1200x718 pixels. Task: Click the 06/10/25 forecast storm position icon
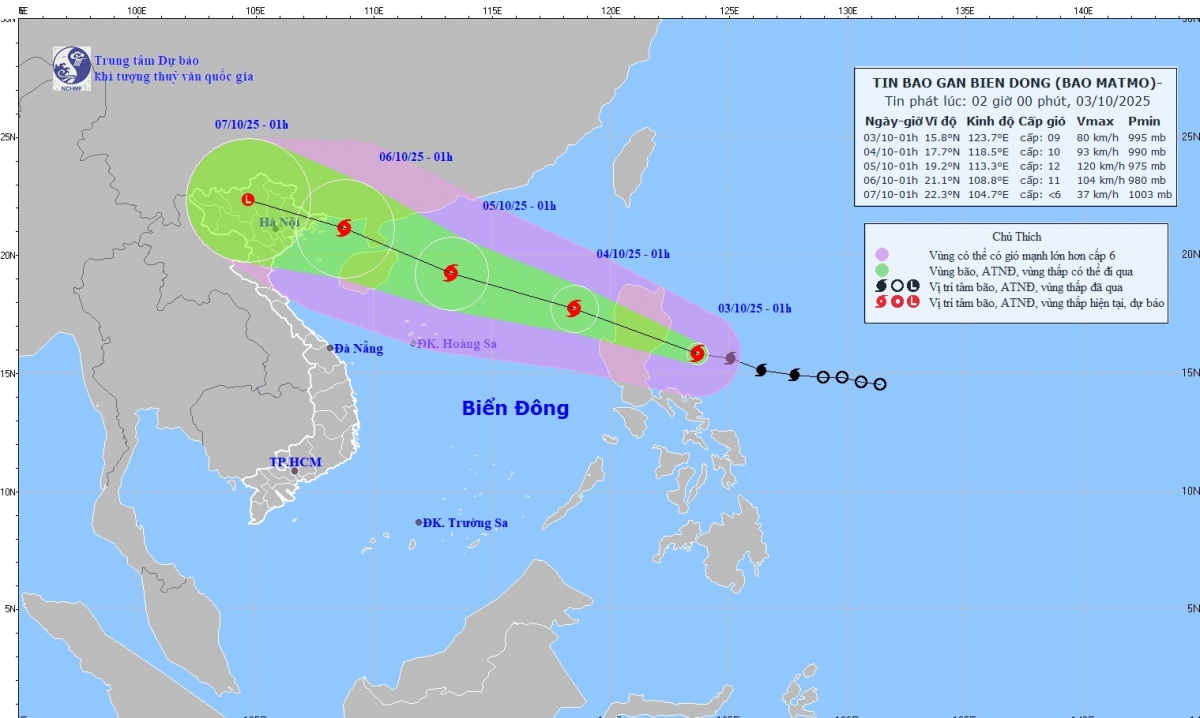(344, 228)
